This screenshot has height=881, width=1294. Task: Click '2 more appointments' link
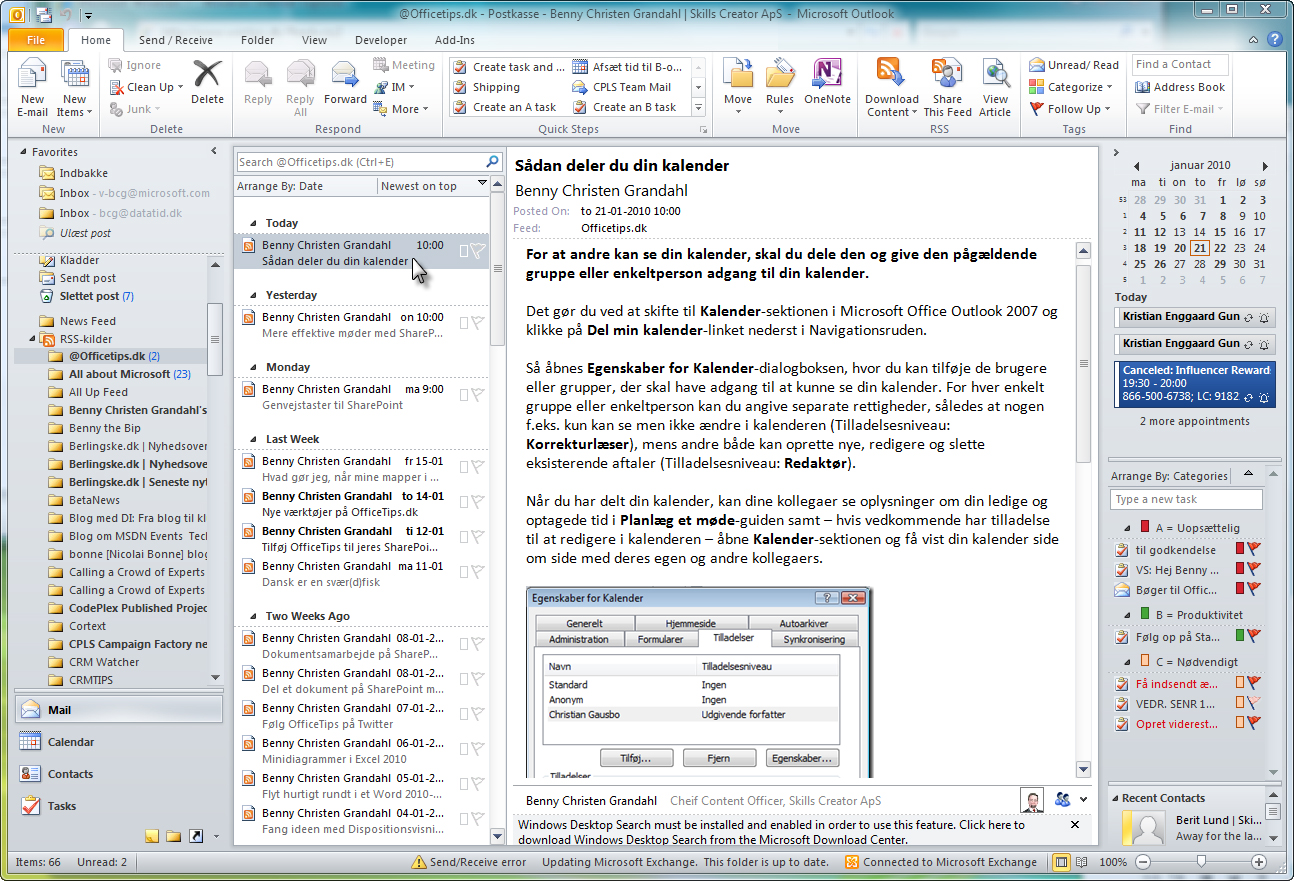pos(1194,421)
